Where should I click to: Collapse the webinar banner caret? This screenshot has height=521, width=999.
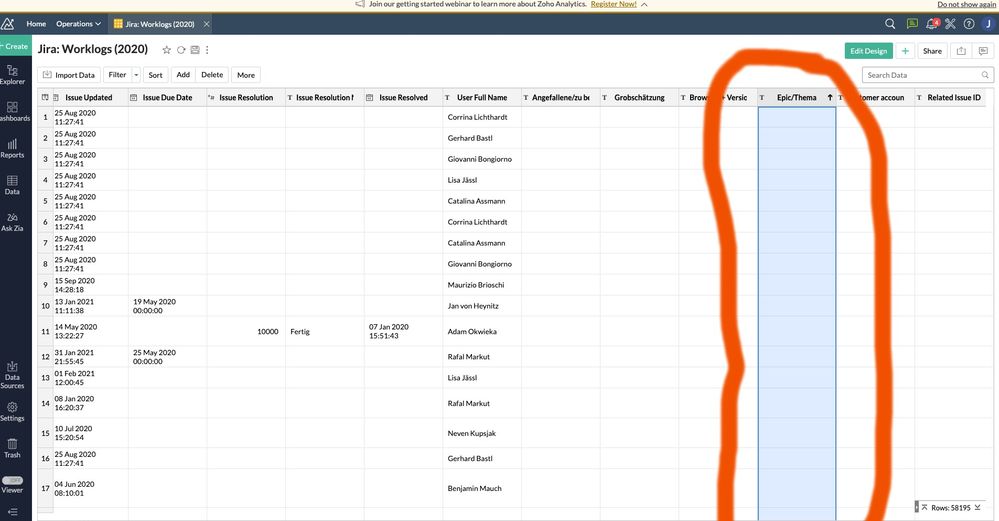tap(645, 4)
